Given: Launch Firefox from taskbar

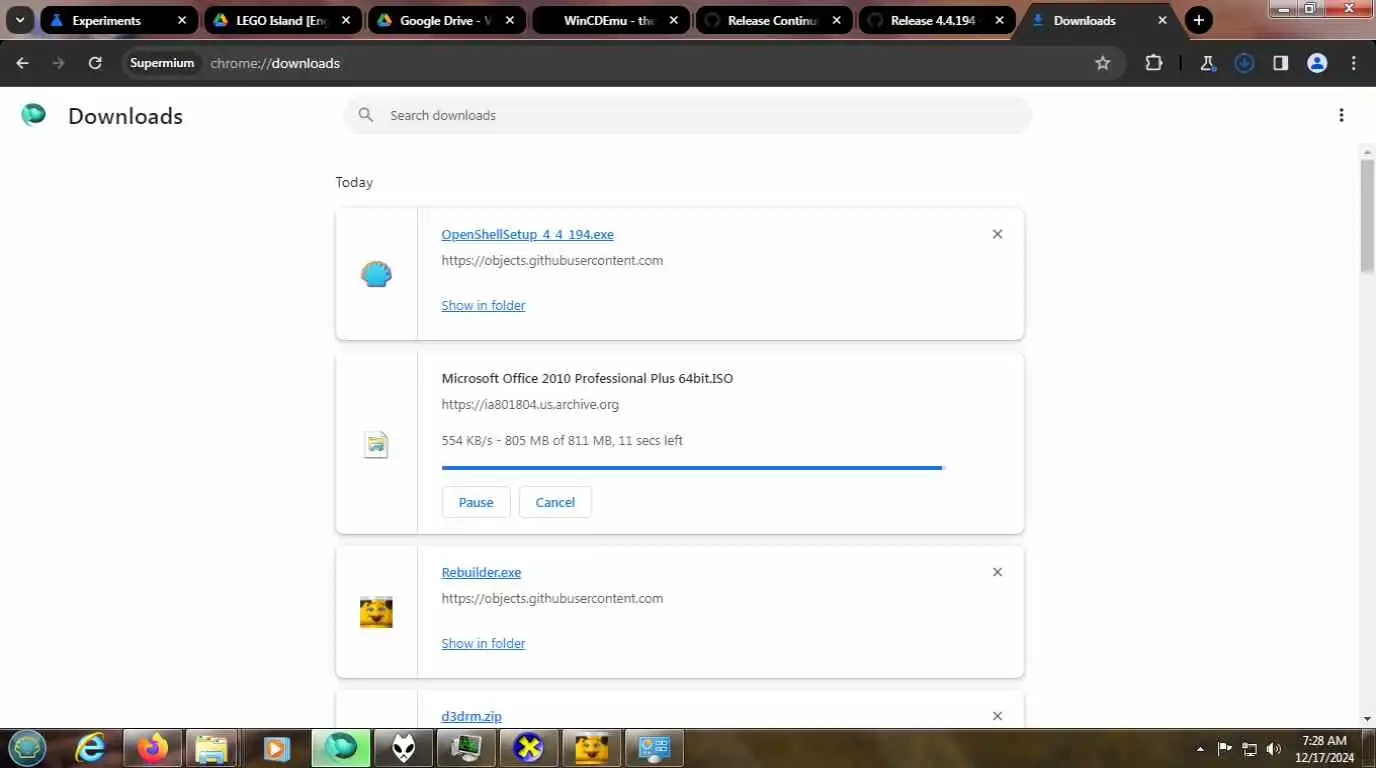Looking at the screenshot, I should click(153, 748).
